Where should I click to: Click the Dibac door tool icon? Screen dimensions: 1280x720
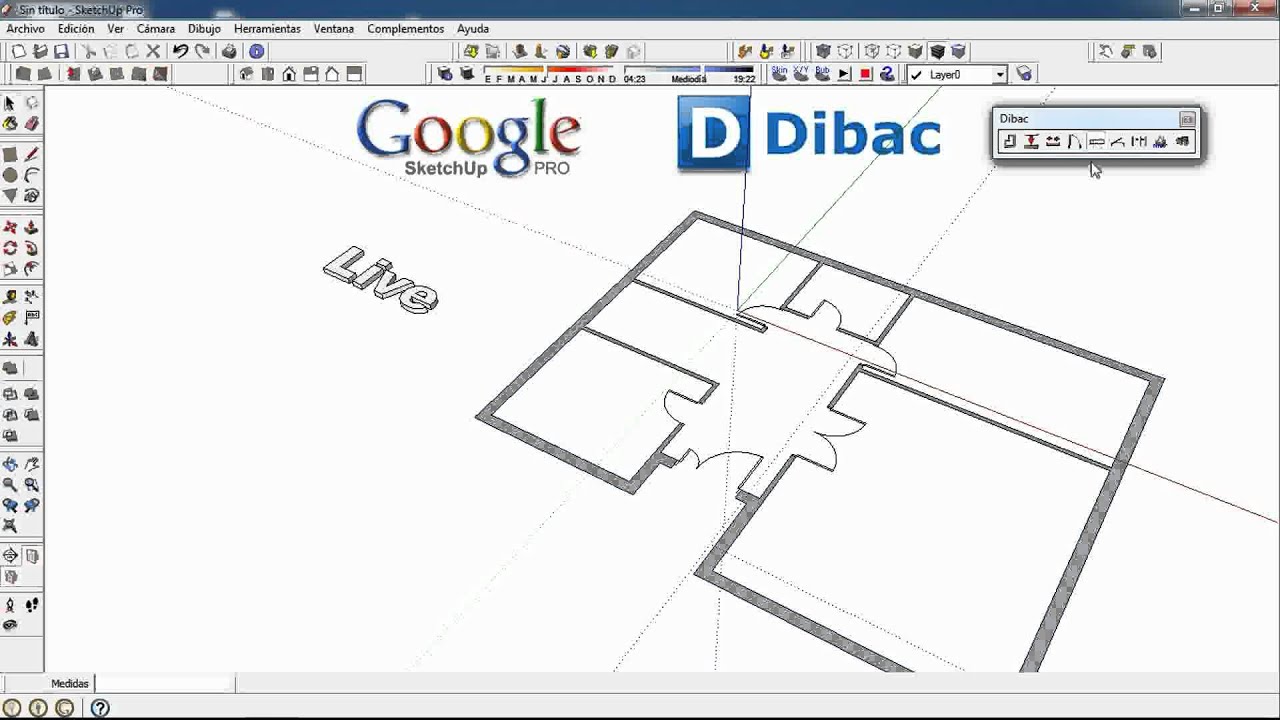(x=1075, y=142)
